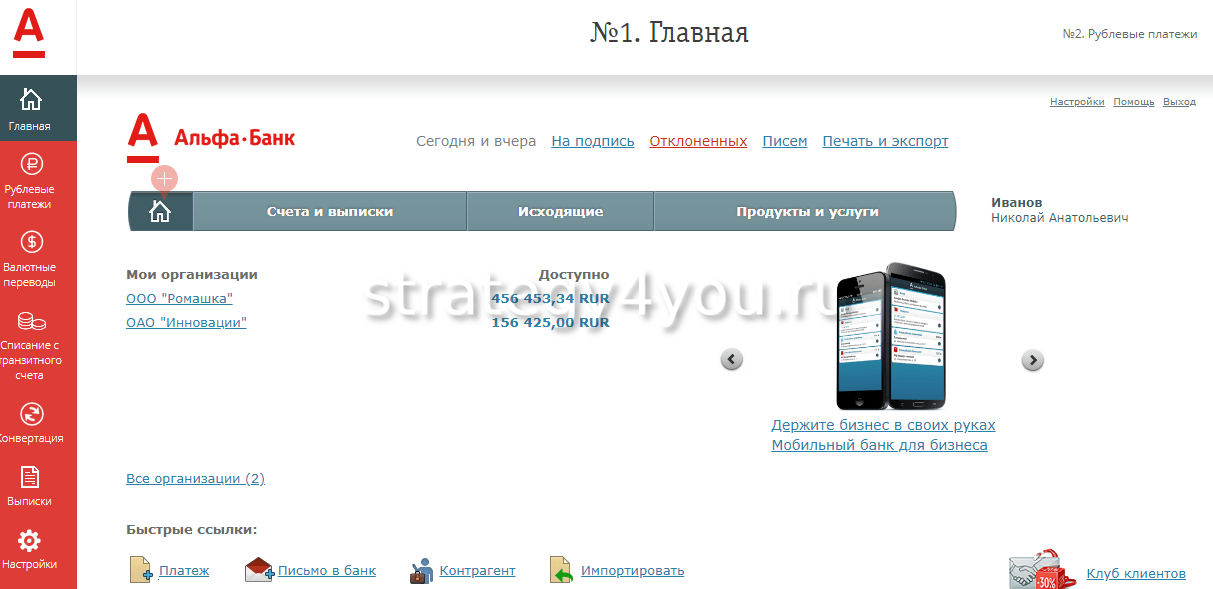Select Списание с транзитного счета coins icon
The image size is (1213, 589).
[31, 321]
